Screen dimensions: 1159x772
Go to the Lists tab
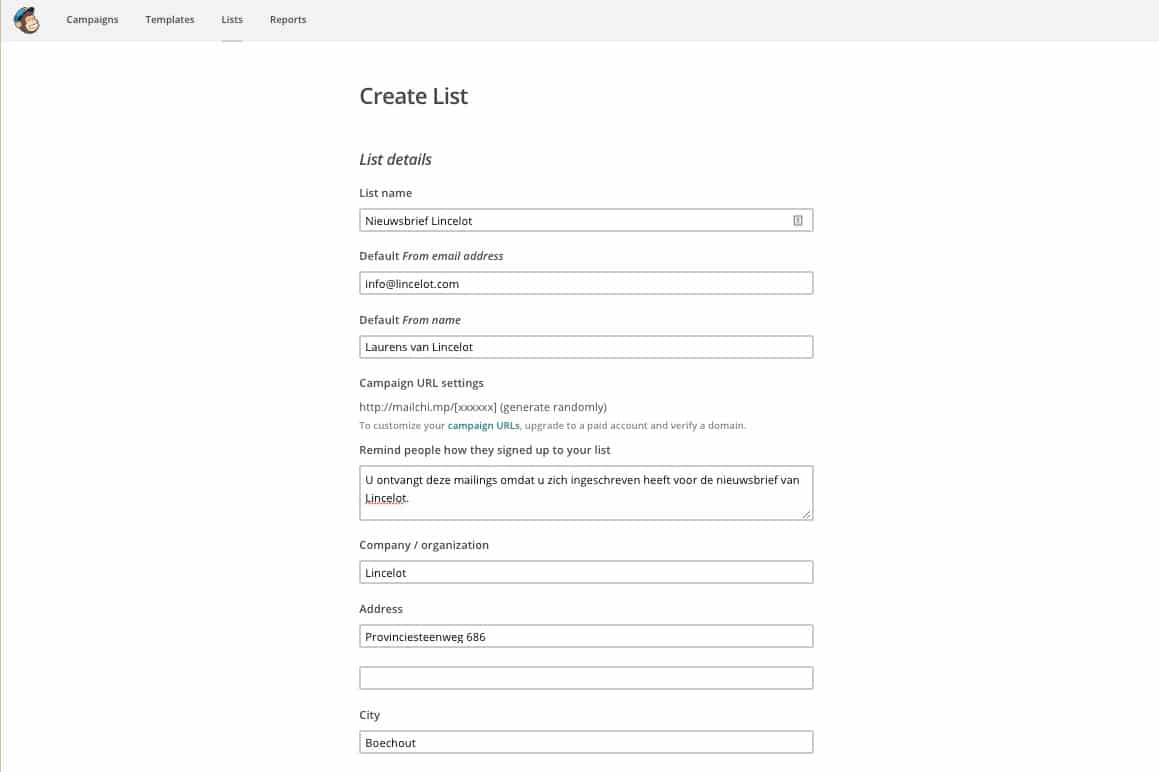pyautogui.click(x=232, y=20)
